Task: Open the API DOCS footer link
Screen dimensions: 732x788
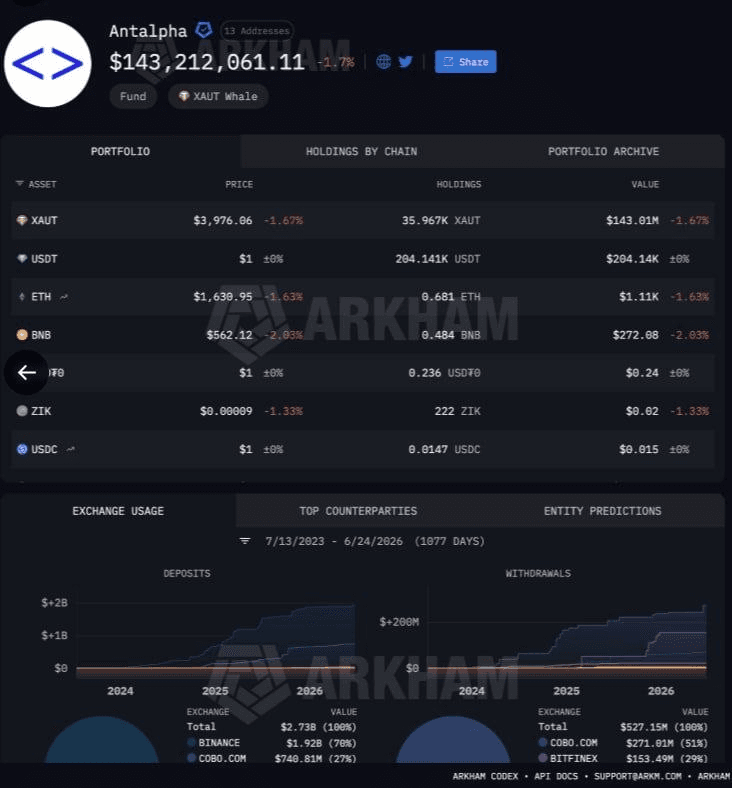Action: point(556,776)
